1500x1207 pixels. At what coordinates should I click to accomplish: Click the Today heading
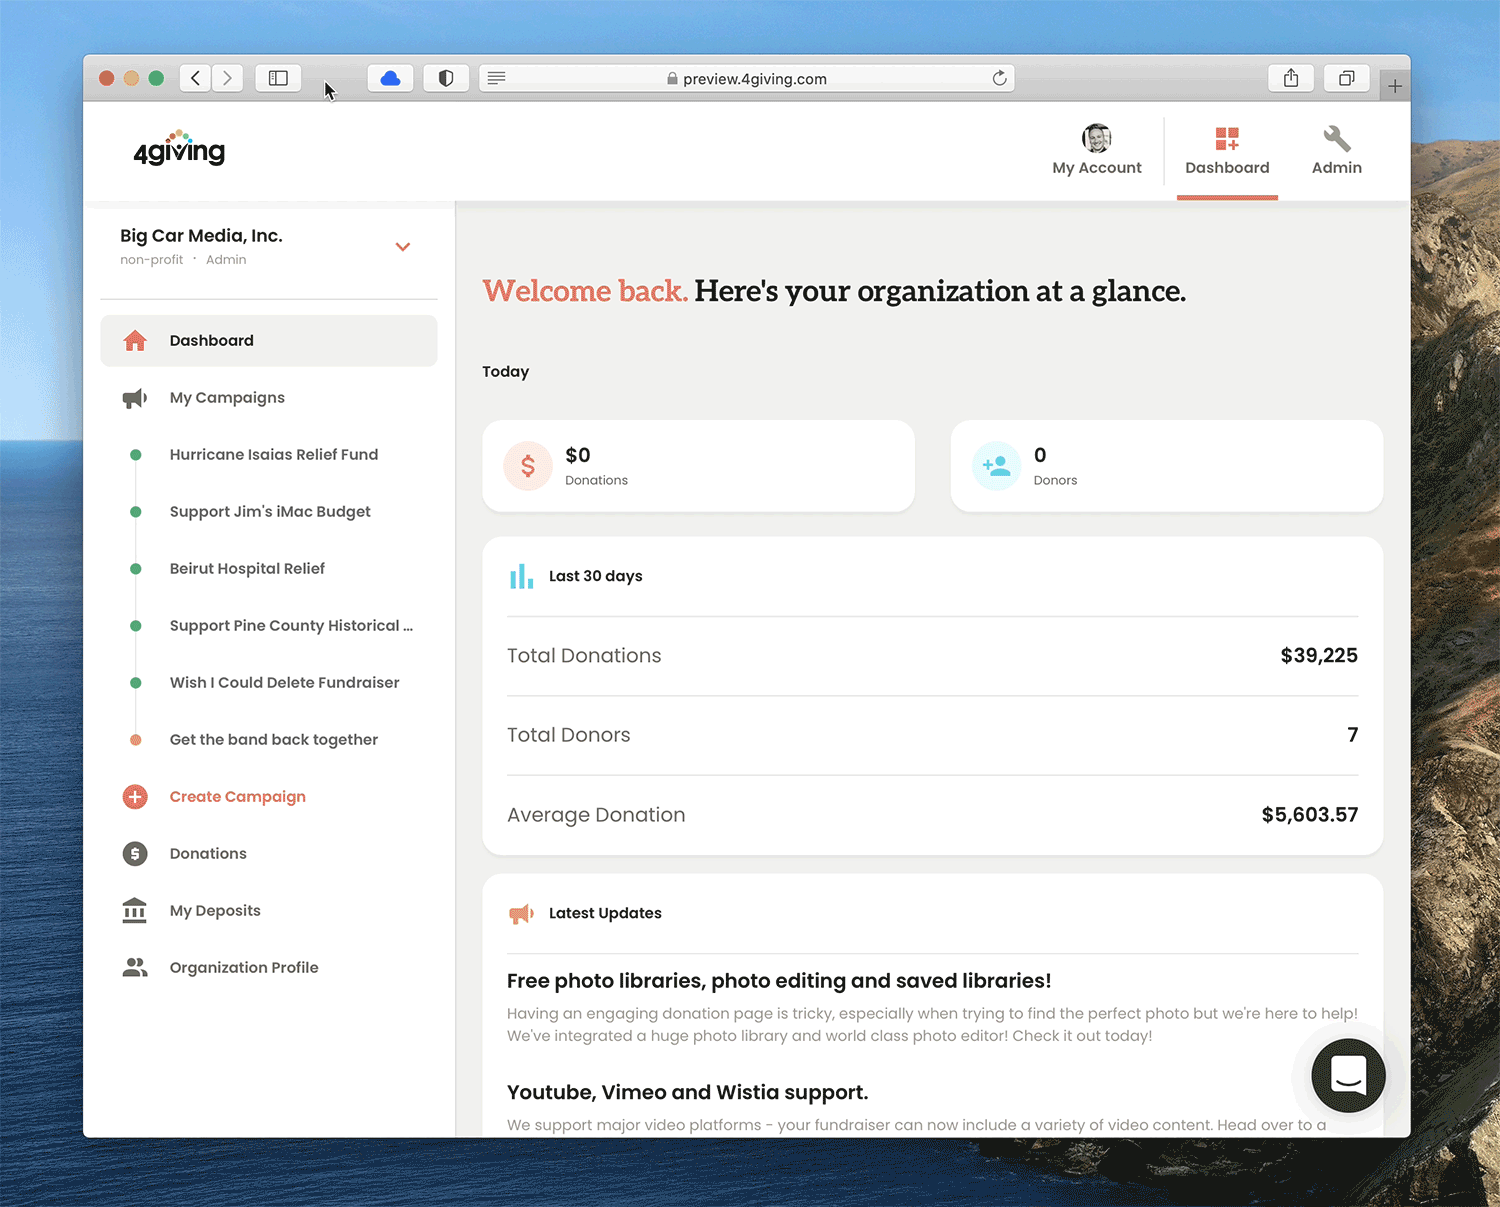tap(506, 372)
